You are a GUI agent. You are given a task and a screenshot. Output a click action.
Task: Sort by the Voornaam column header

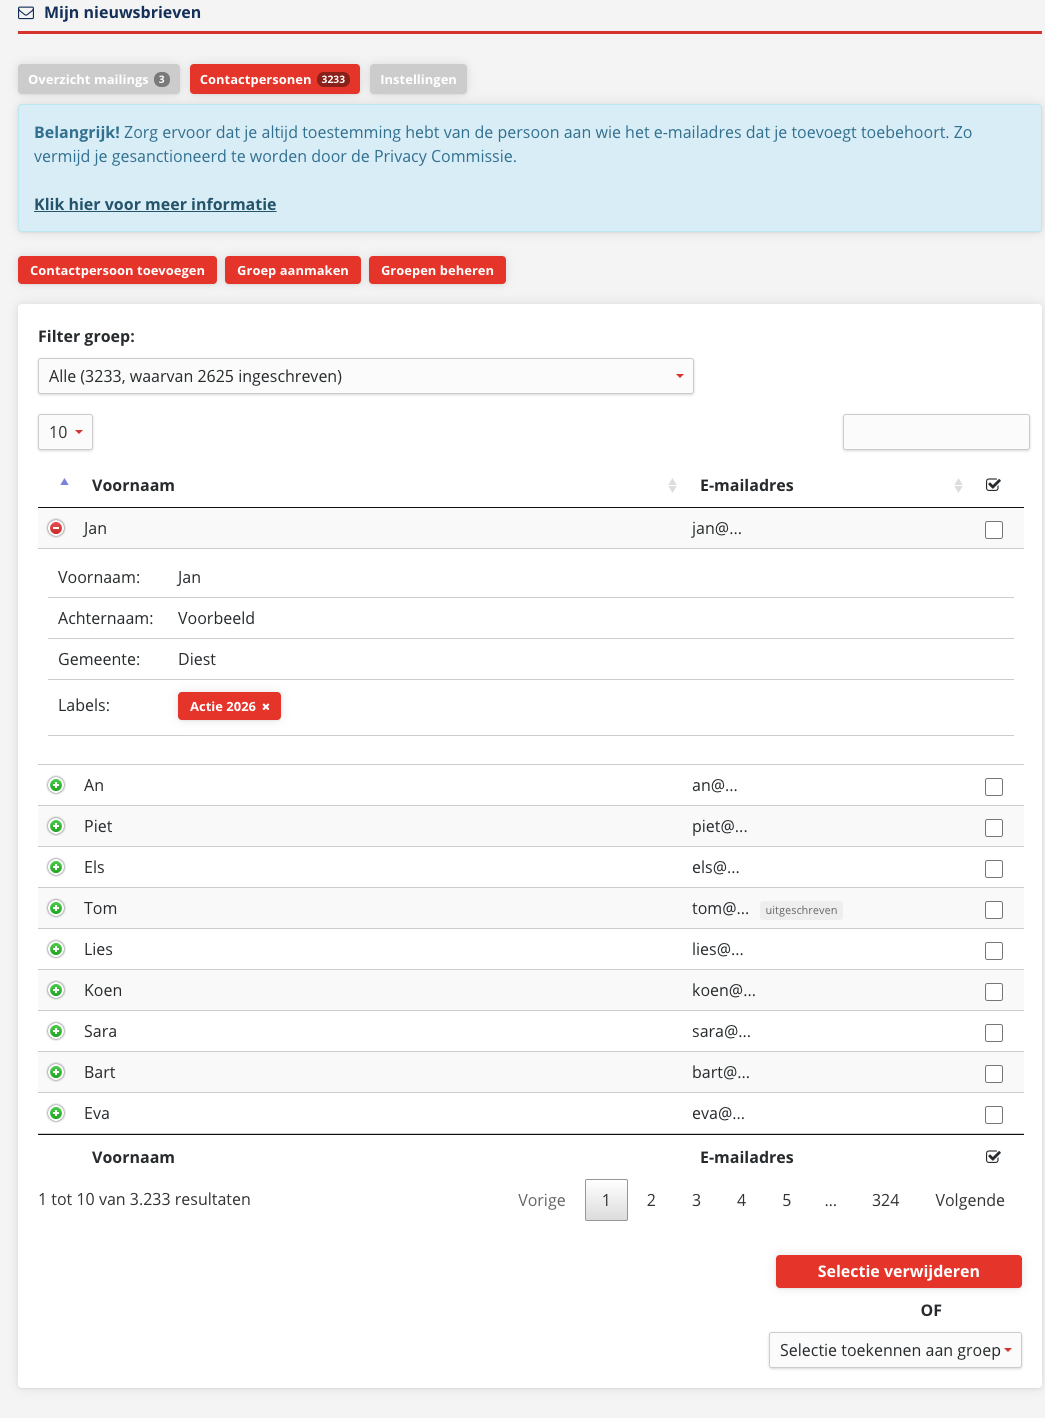(x=133, y=485)
